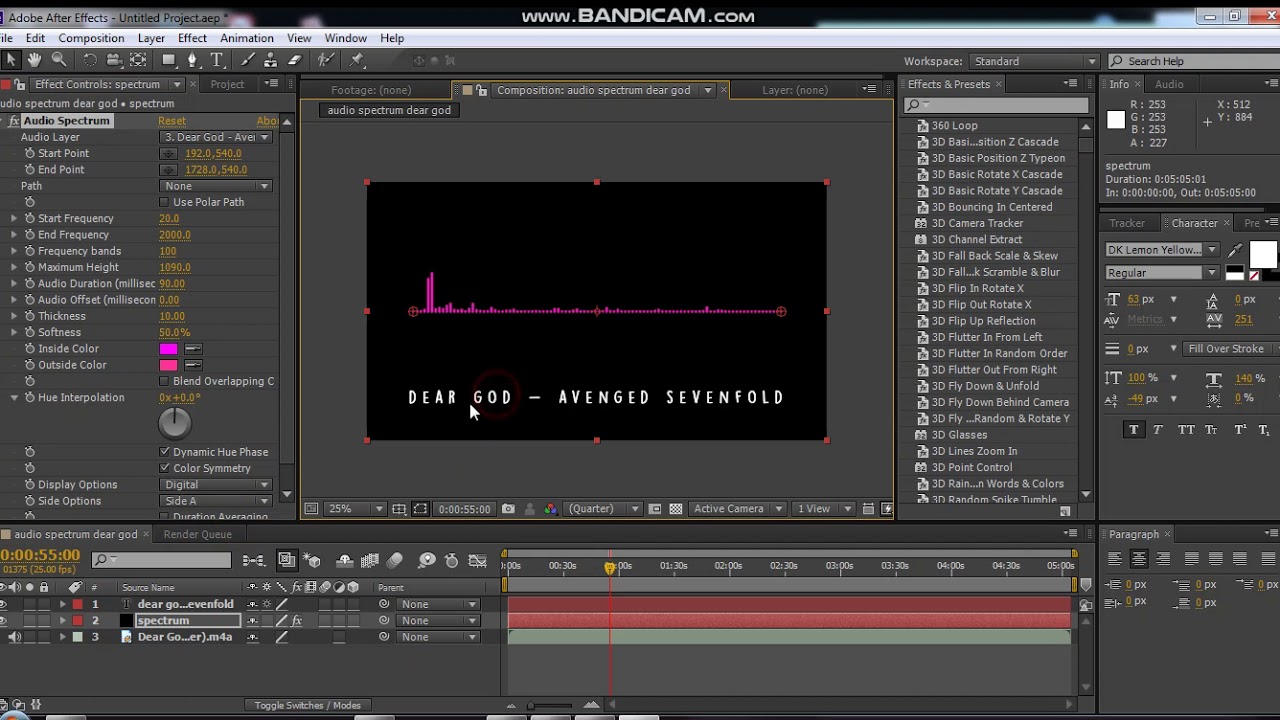Toggle the Start Point stopwatch
The image size is (1280, 720).
point(29,153)
